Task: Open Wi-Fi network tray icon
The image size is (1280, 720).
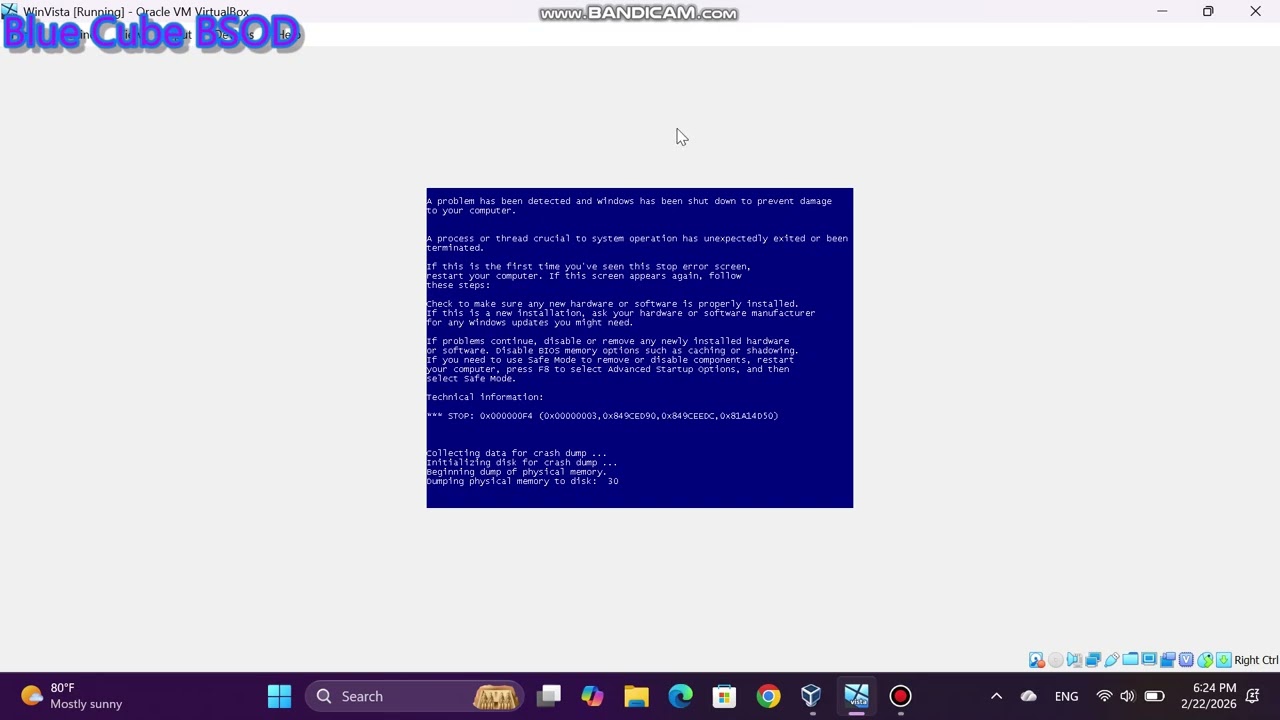Action: (x=1104, y=696)
